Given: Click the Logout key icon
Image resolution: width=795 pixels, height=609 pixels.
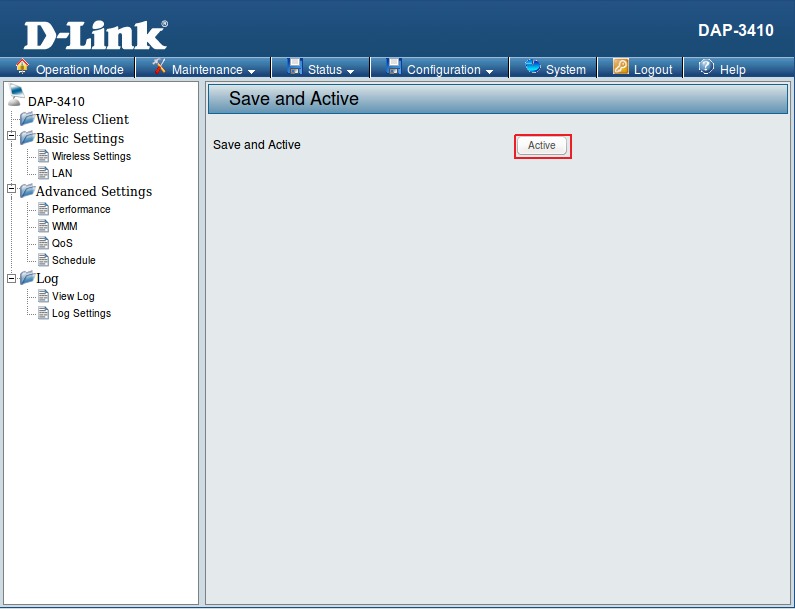Looking at the screenshot, I should pyautogui.click(x=621, y=67).
